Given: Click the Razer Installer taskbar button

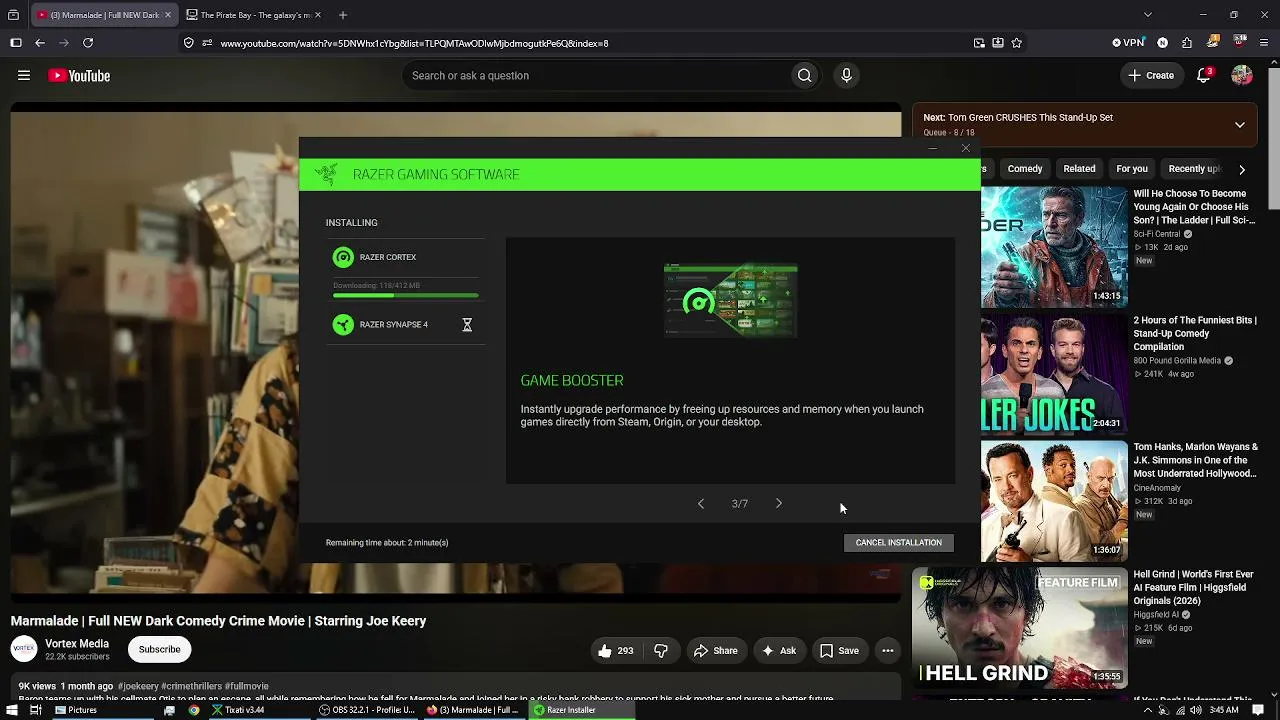Looking at the screenshot, I should click(582, 710).
